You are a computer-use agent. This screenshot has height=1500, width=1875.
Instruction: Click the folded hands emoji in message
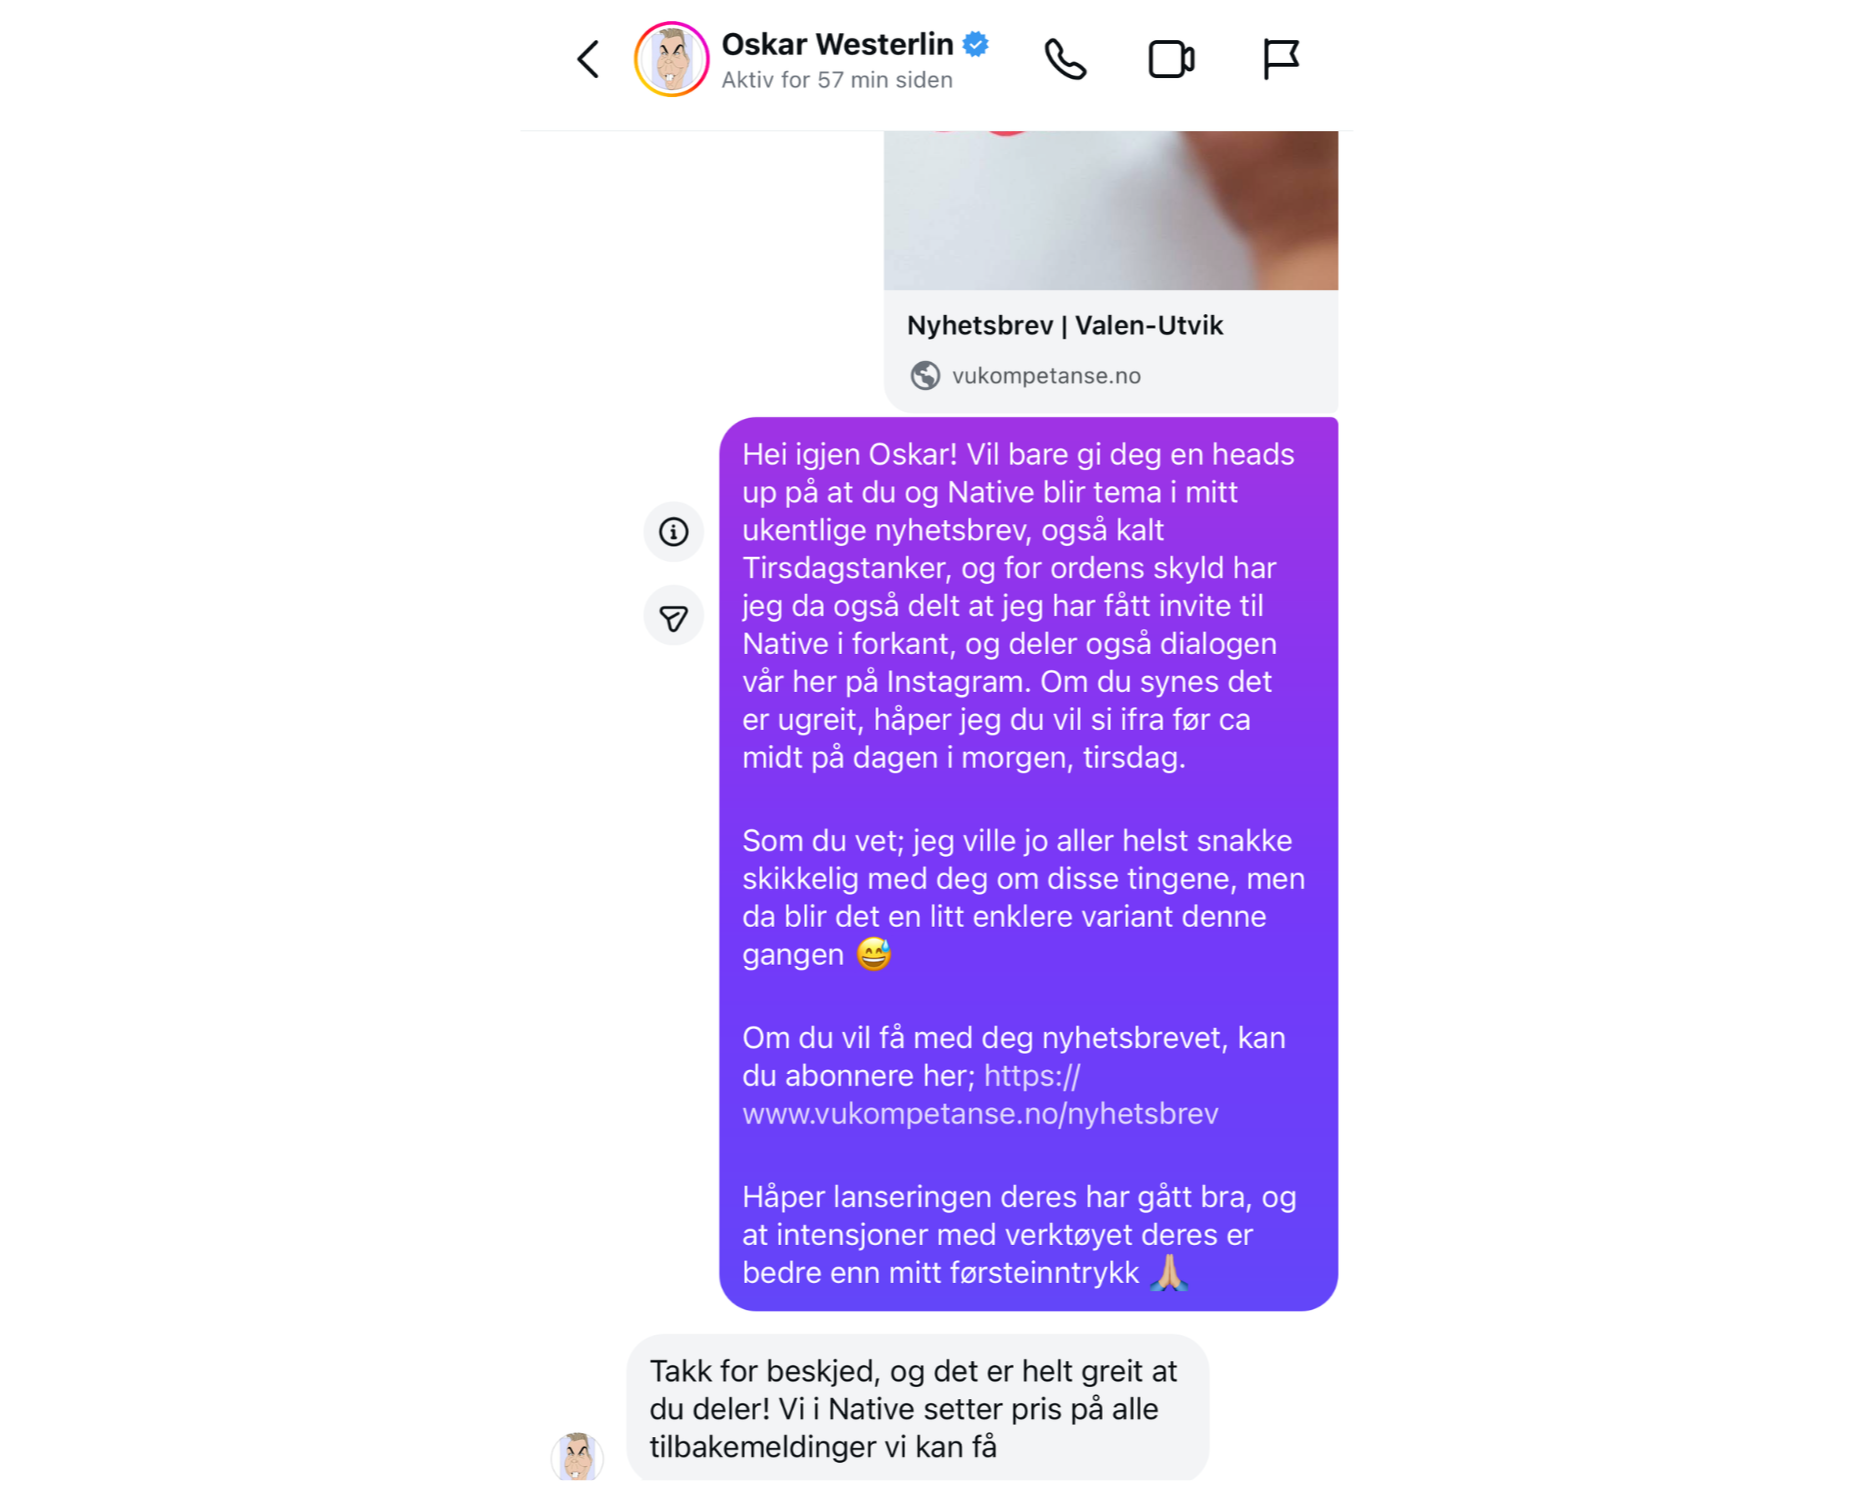click(x=1168, y=1273)
